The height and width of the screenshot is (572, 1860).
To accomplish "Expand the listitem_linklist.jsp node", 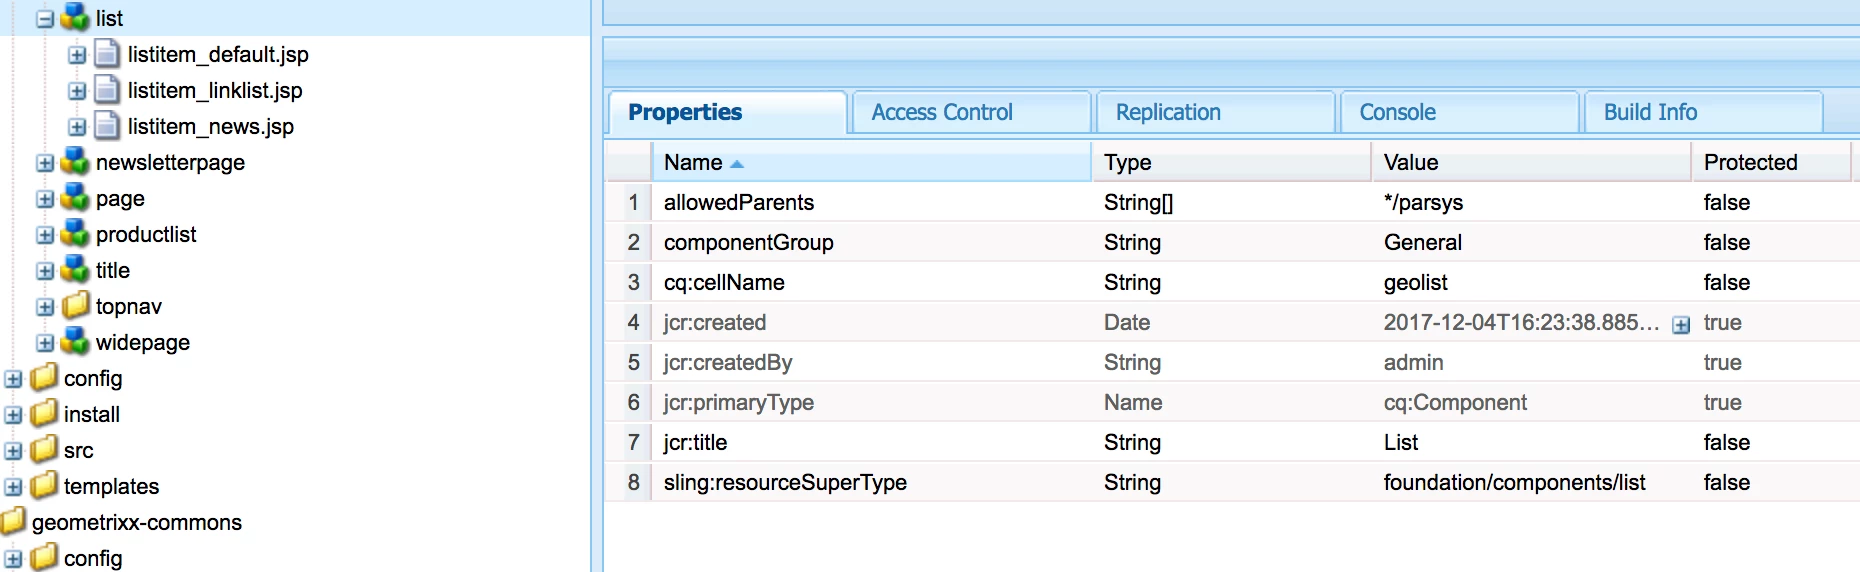I will pos(77,91).
